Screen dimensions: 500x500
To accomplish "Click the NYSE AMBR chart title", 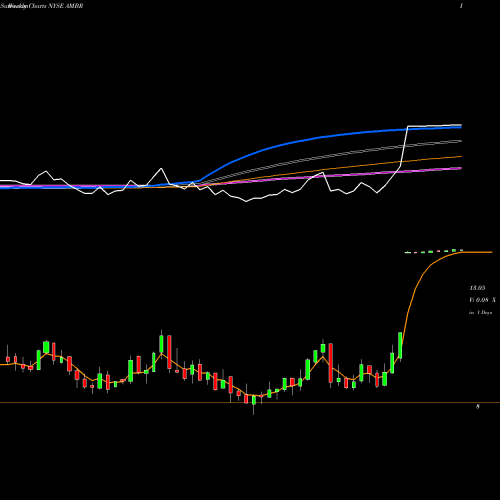I will coord(42,6).
